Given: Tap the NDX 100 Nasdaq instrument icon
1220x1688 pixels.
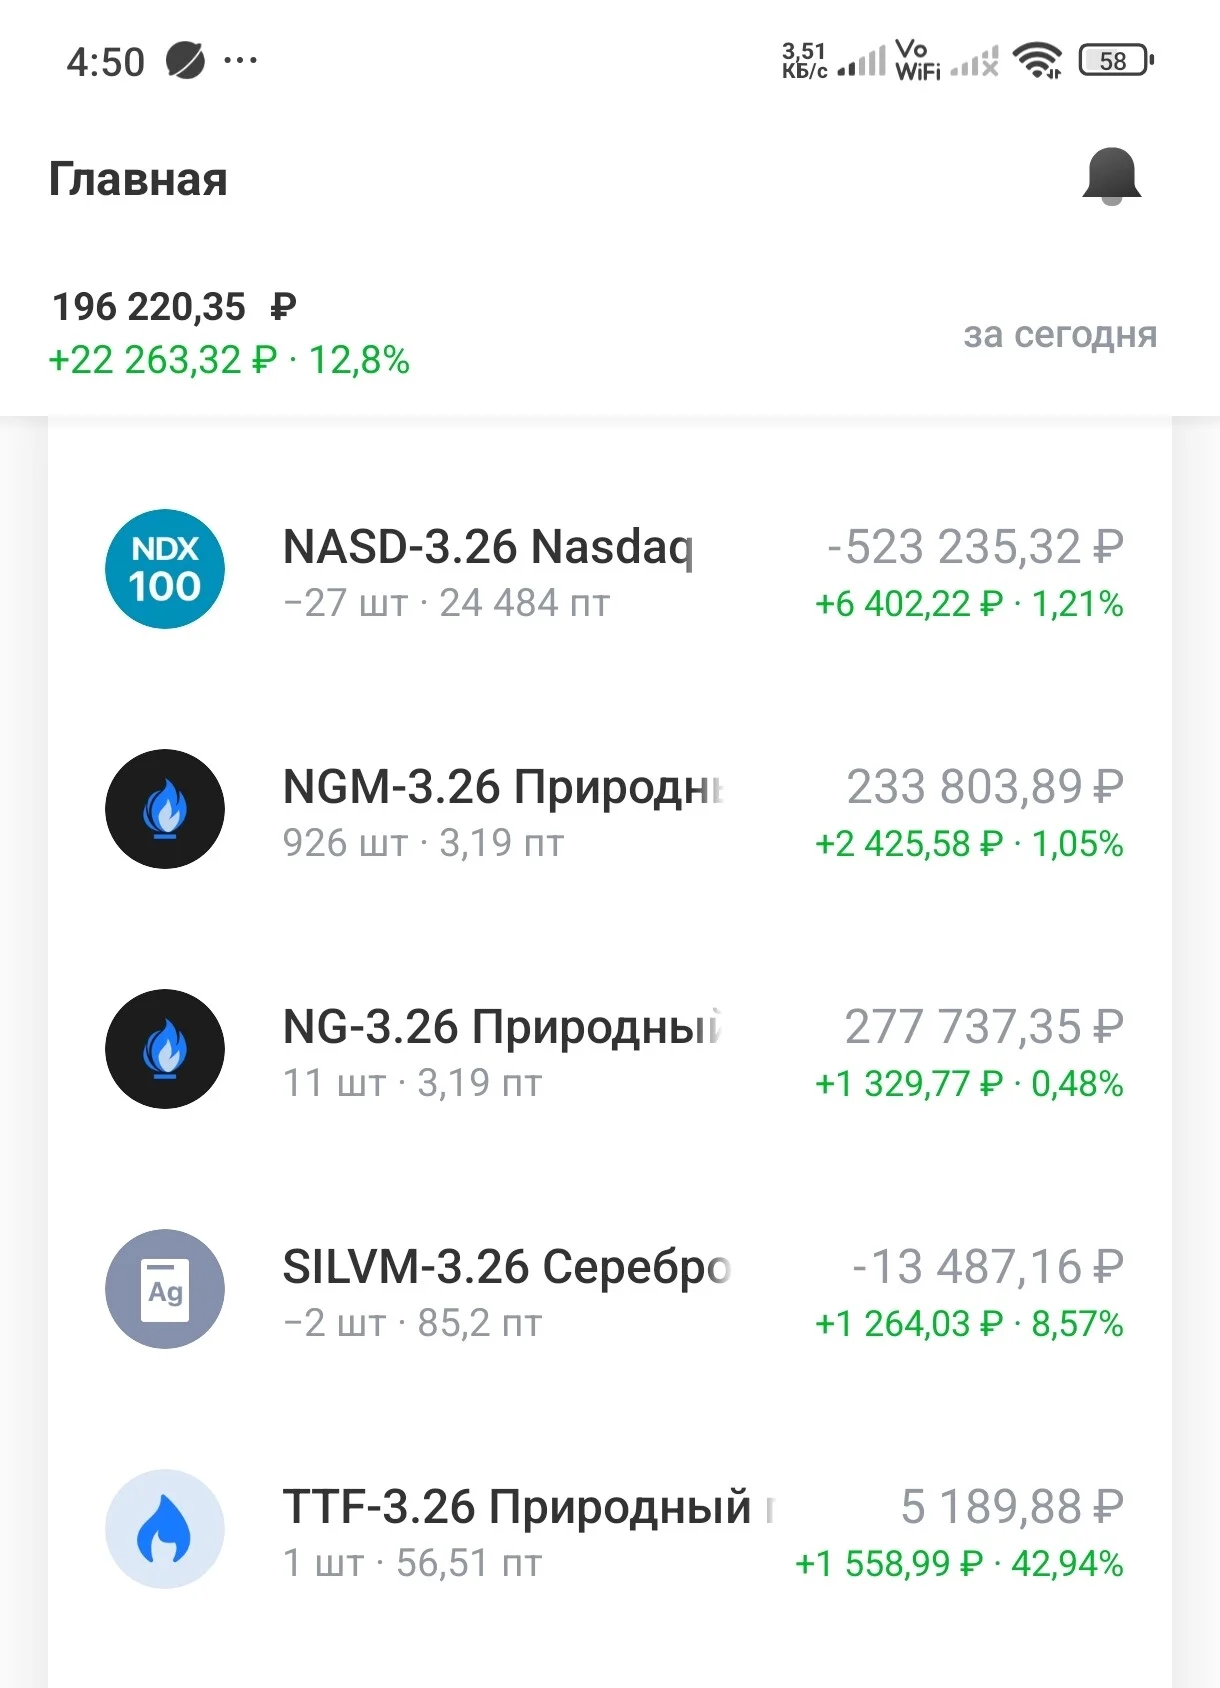Looking at the screenshot, I should 165,569.
